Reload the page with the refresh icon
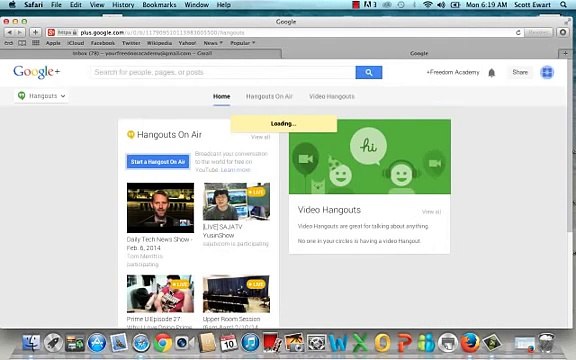The height and width of the screenshot is (360, 576). coord(518,32)
